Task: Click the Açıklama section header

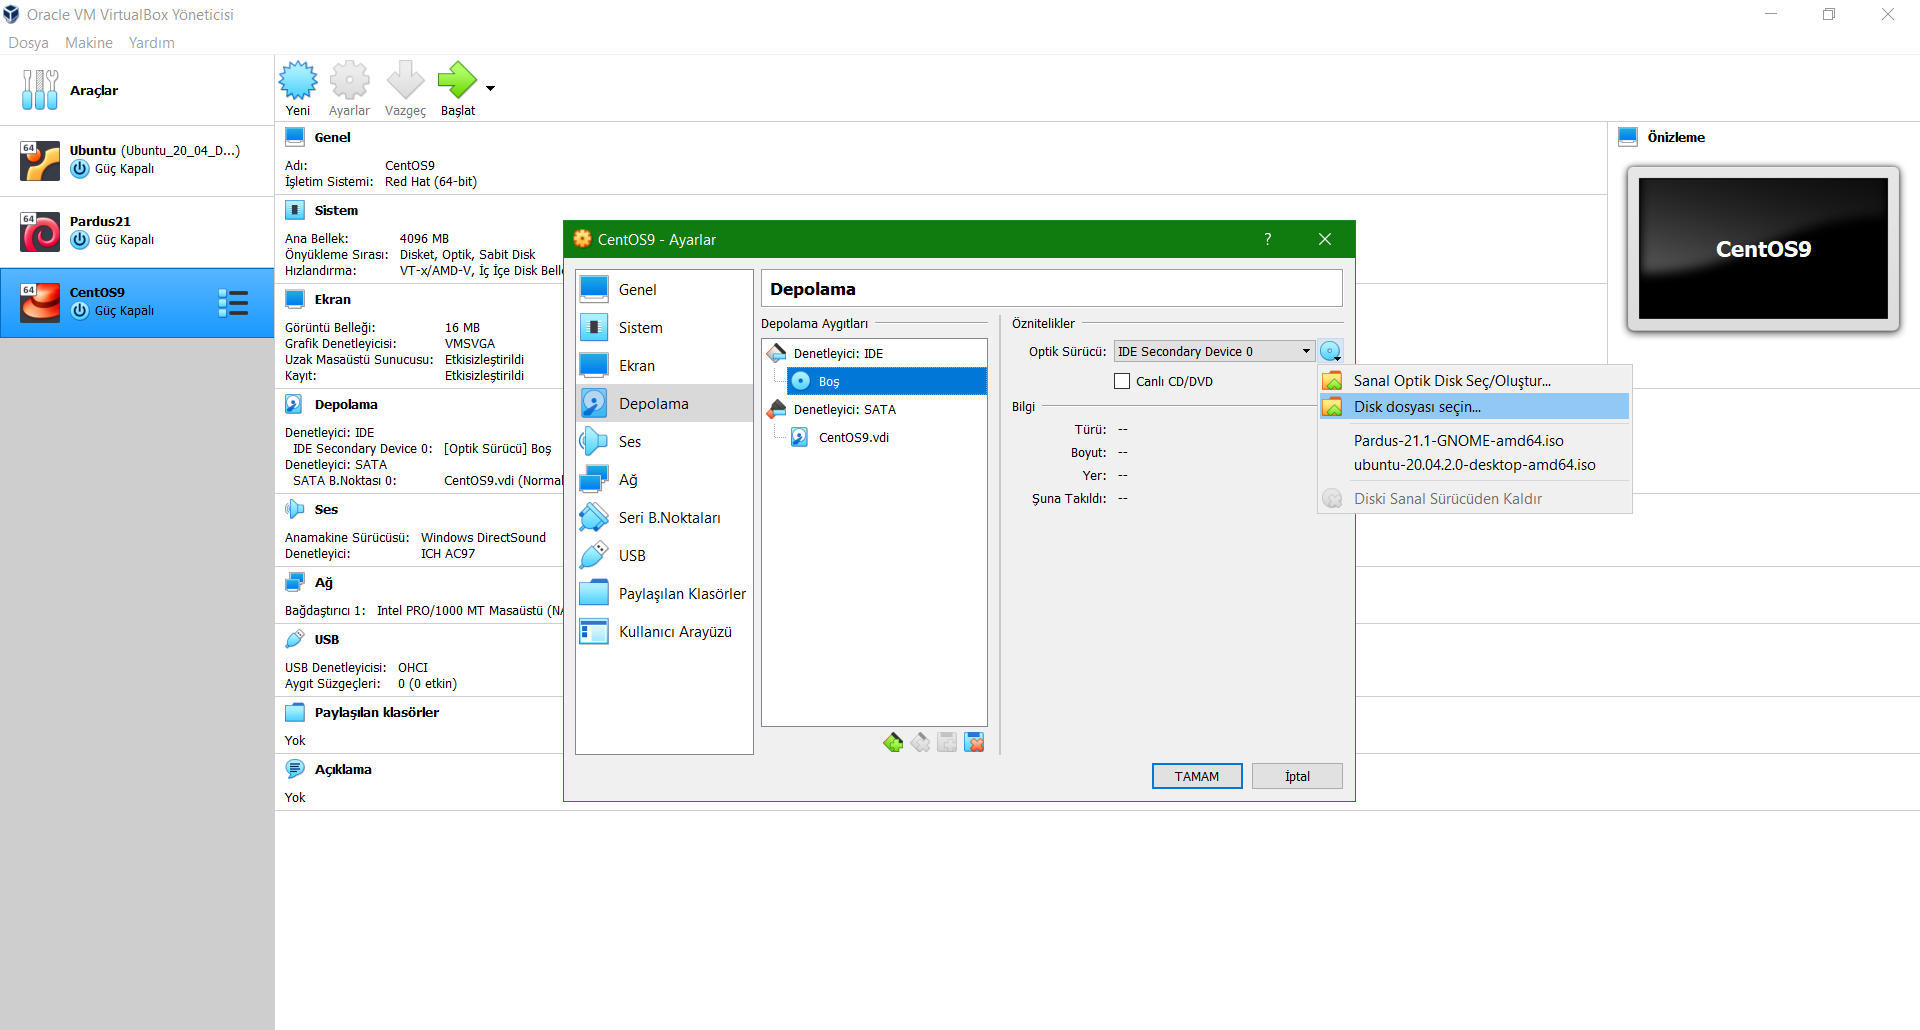Action: click(x=343, y=769)
